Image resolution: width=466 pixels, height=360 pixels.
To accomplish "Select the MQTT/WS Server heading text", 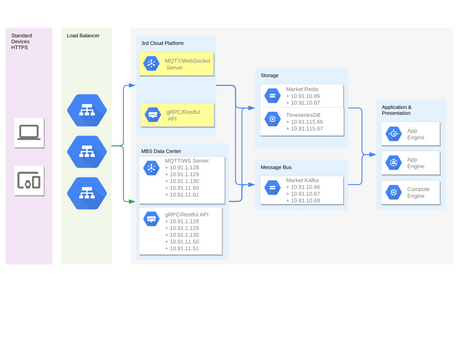I will tap(187, 161).
